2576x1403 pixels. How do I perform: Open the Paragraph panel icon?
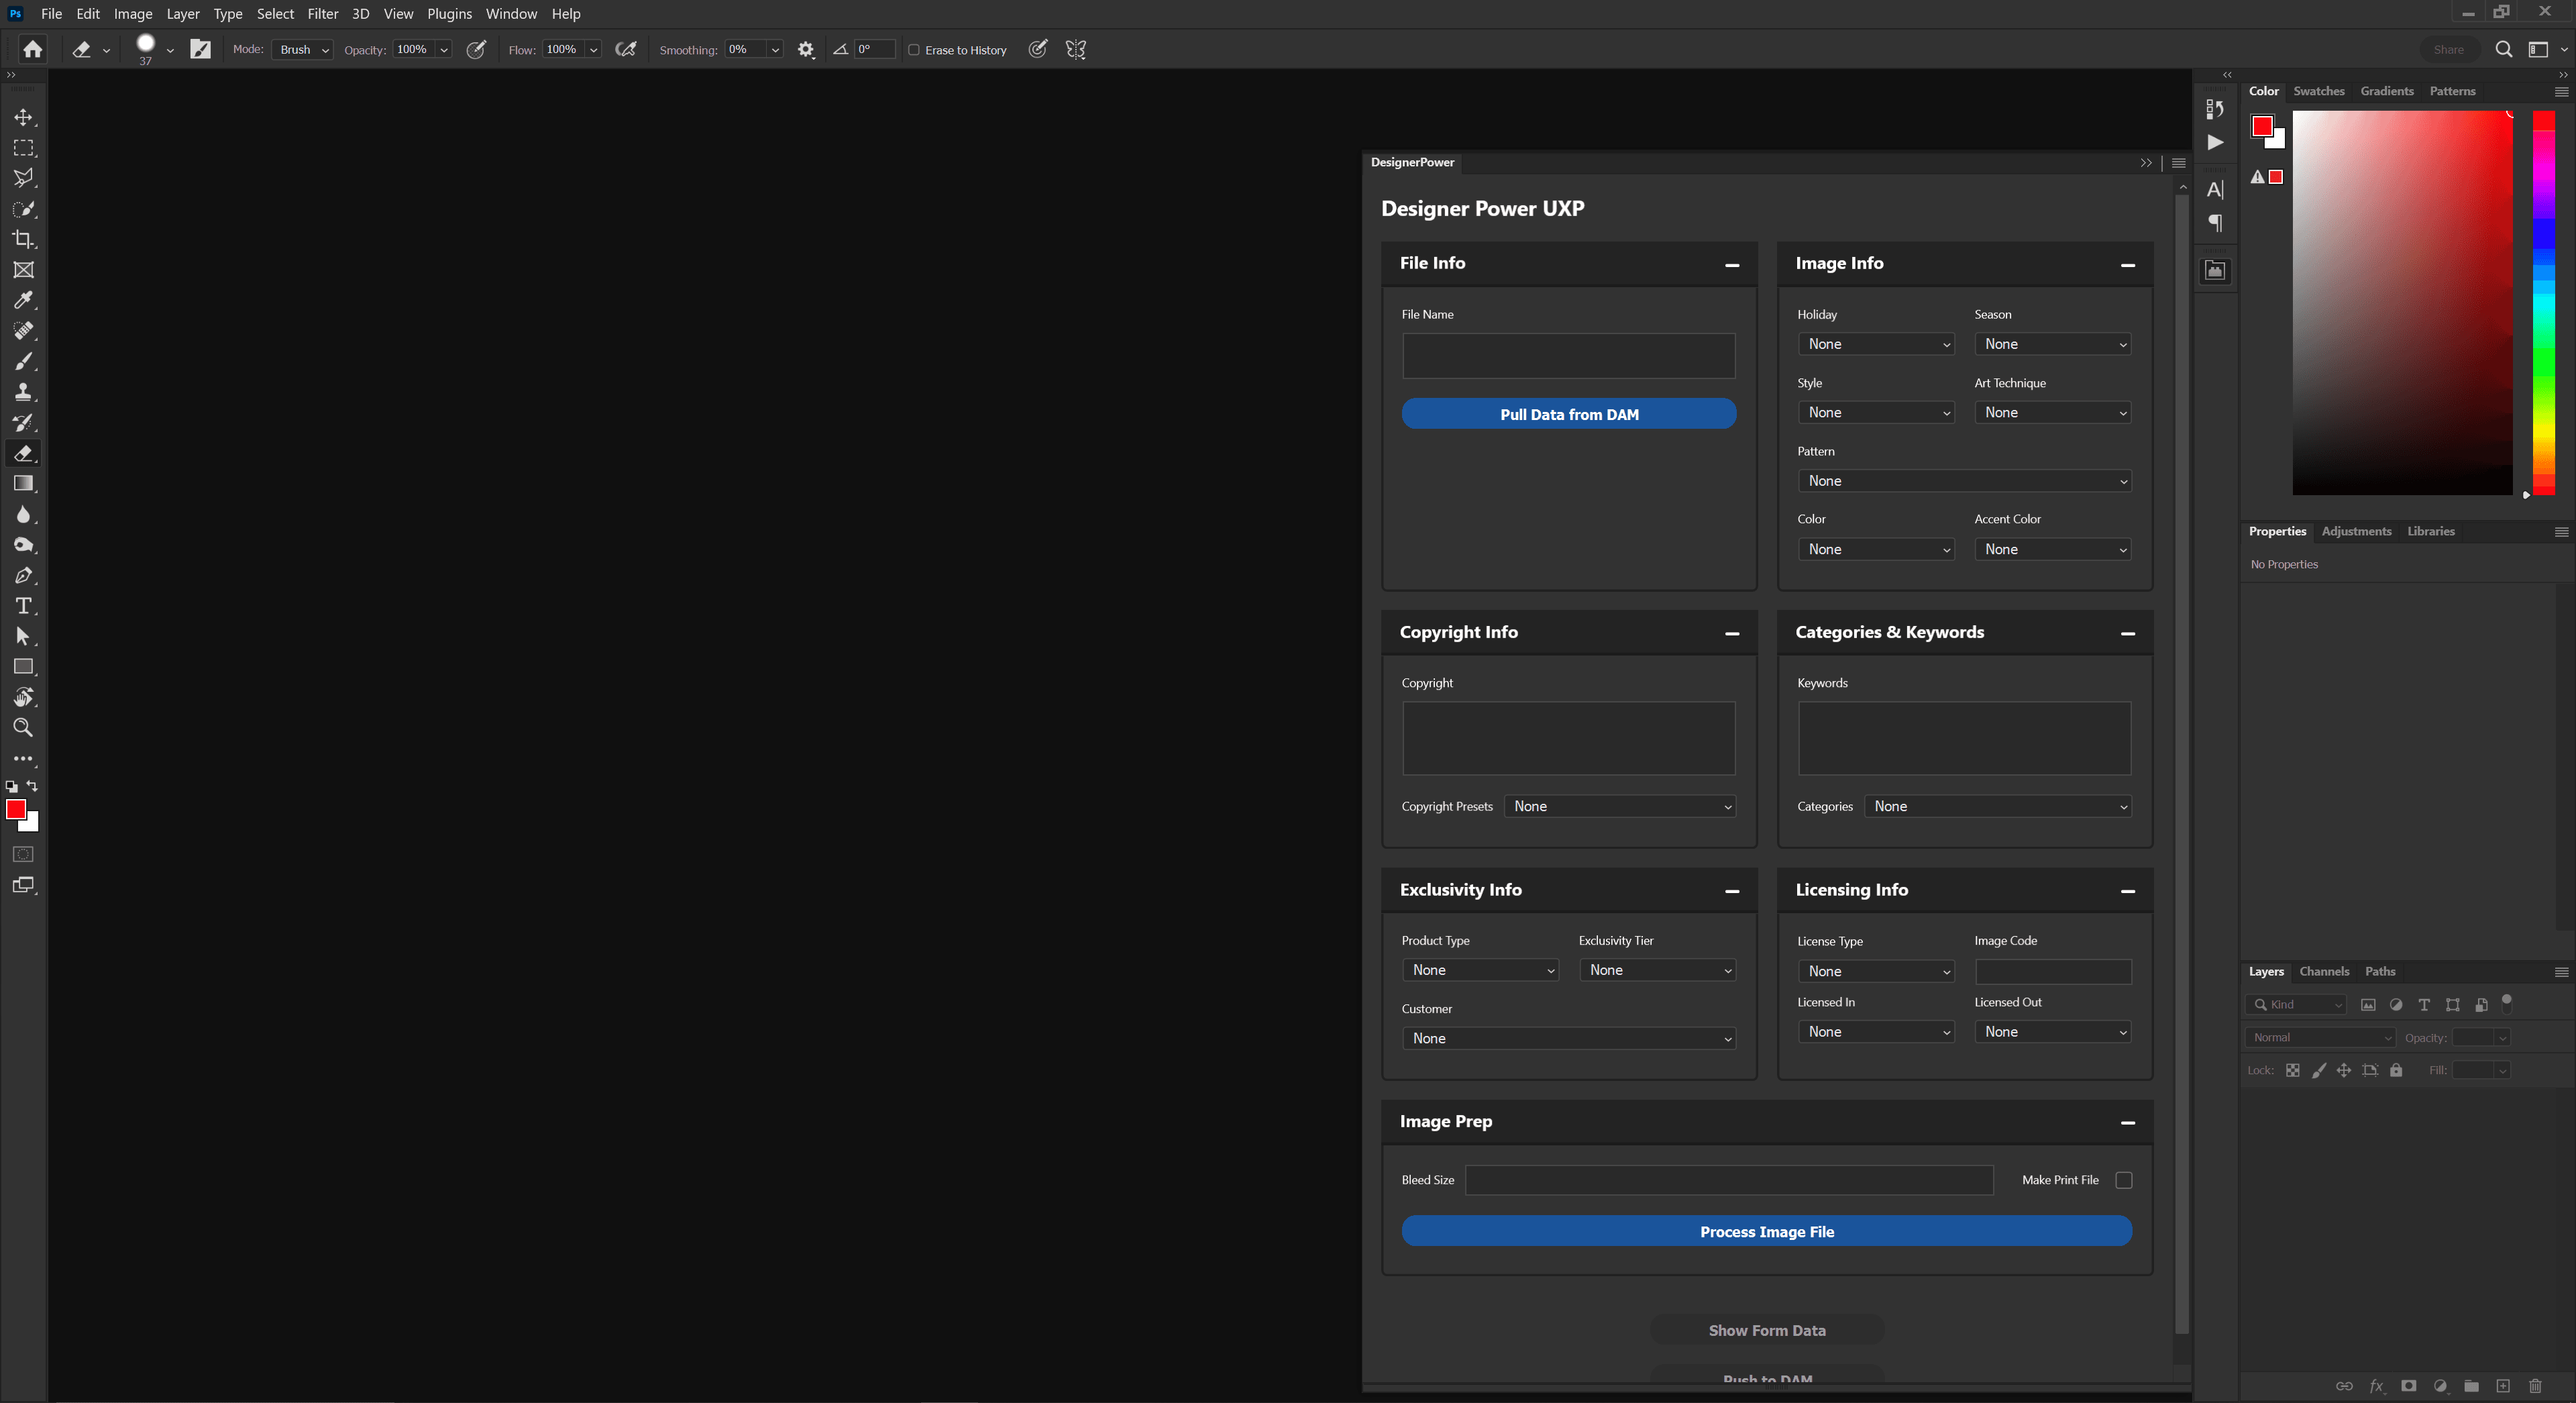coord(2215,223)
